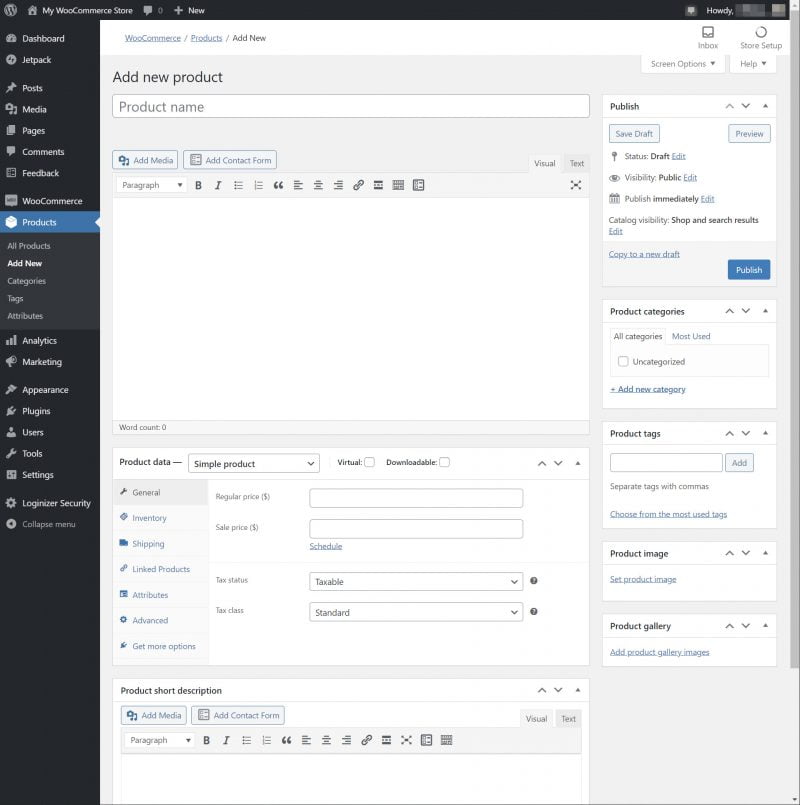
Task: Insert a blockquote in the description editor
Action: coord(278,185)
